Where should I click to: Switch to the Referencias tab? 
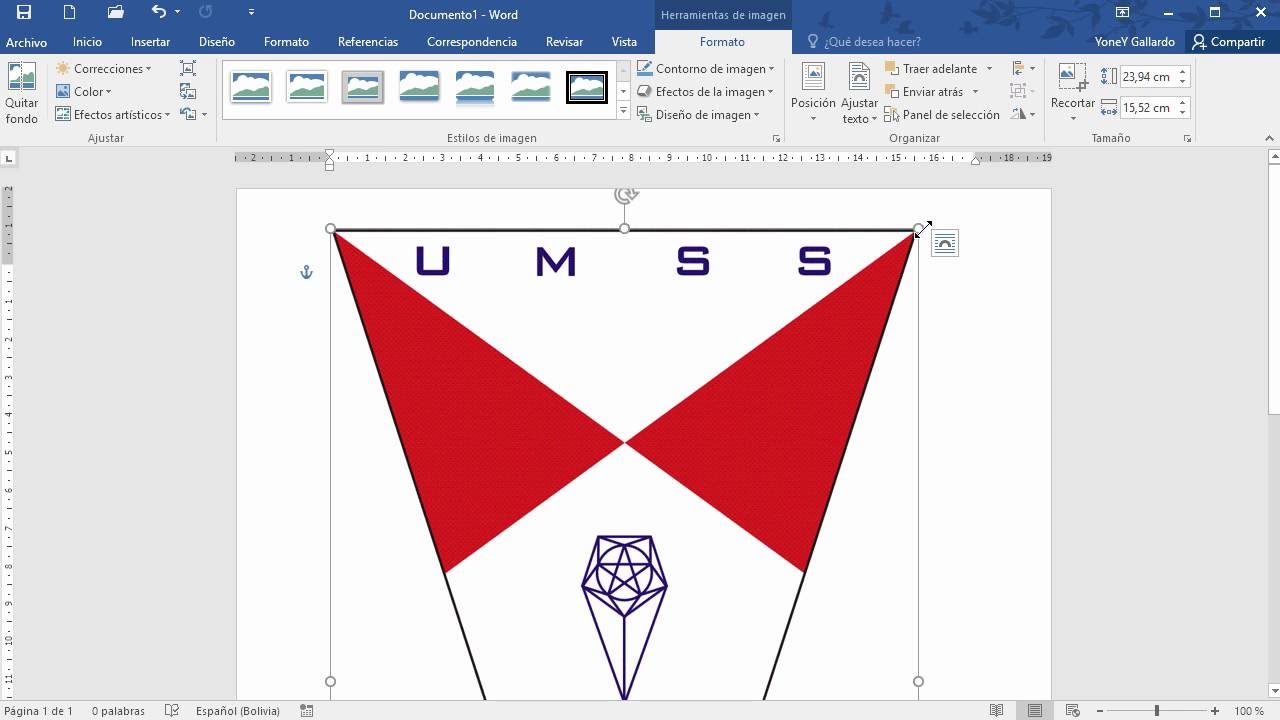pyautogui.click(x=368, y=42)
